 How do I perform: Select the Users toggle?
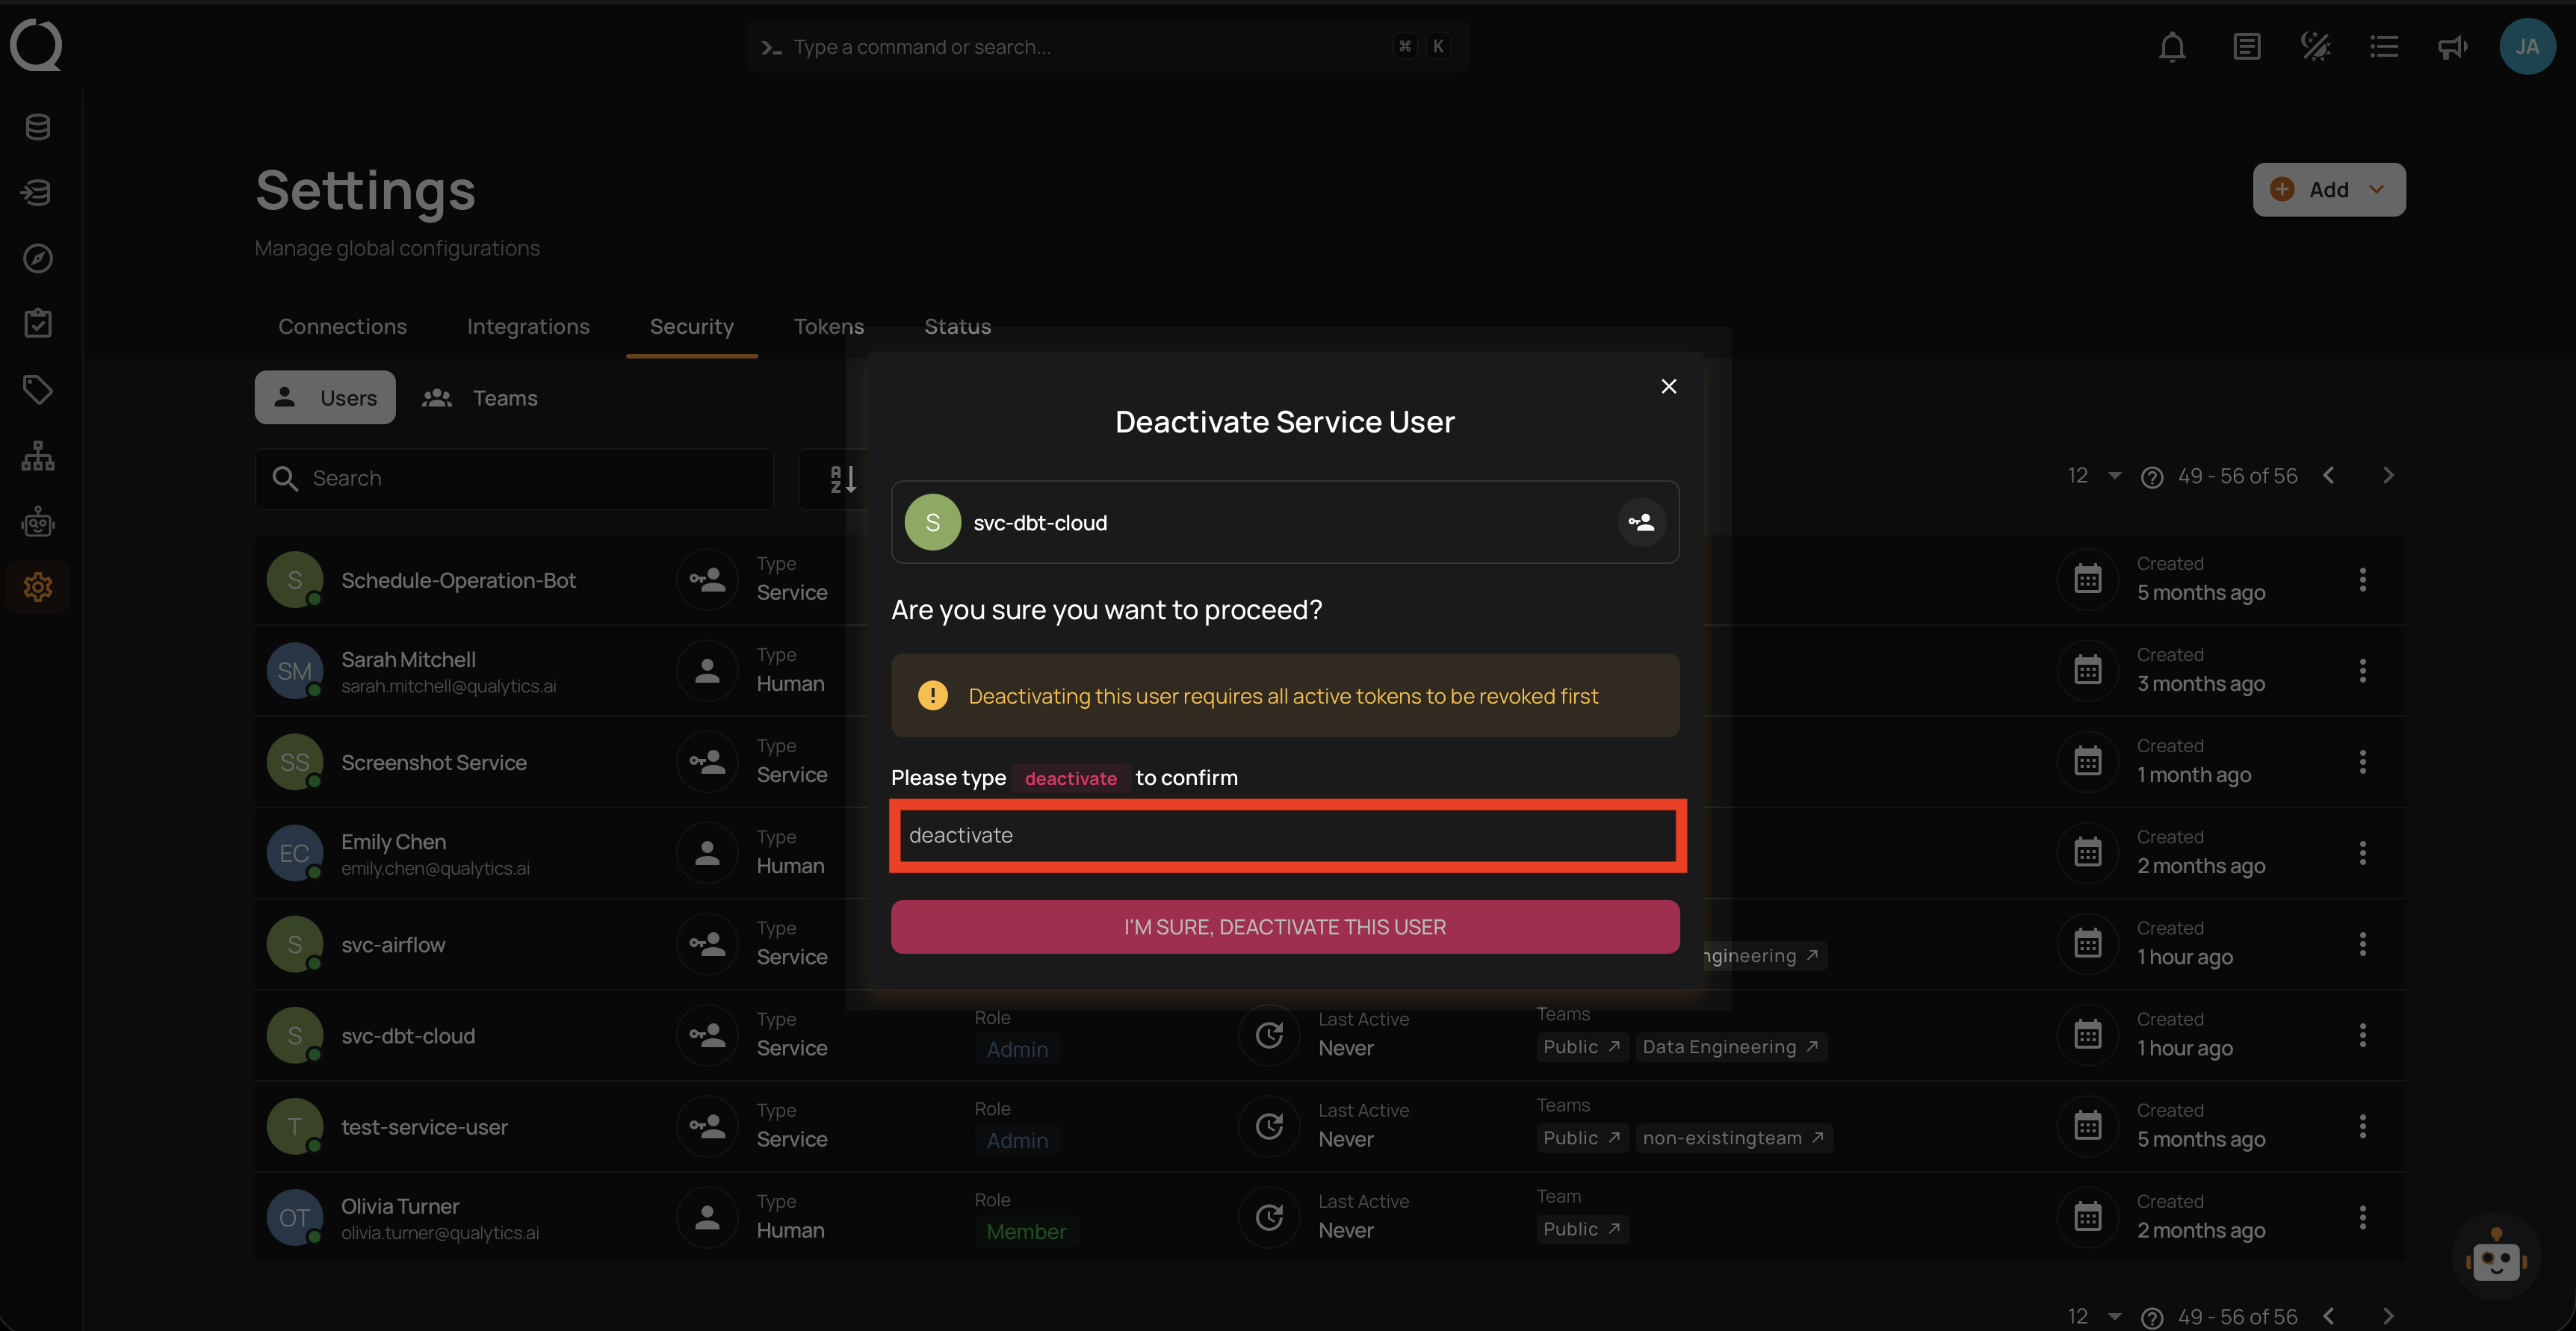325,397
